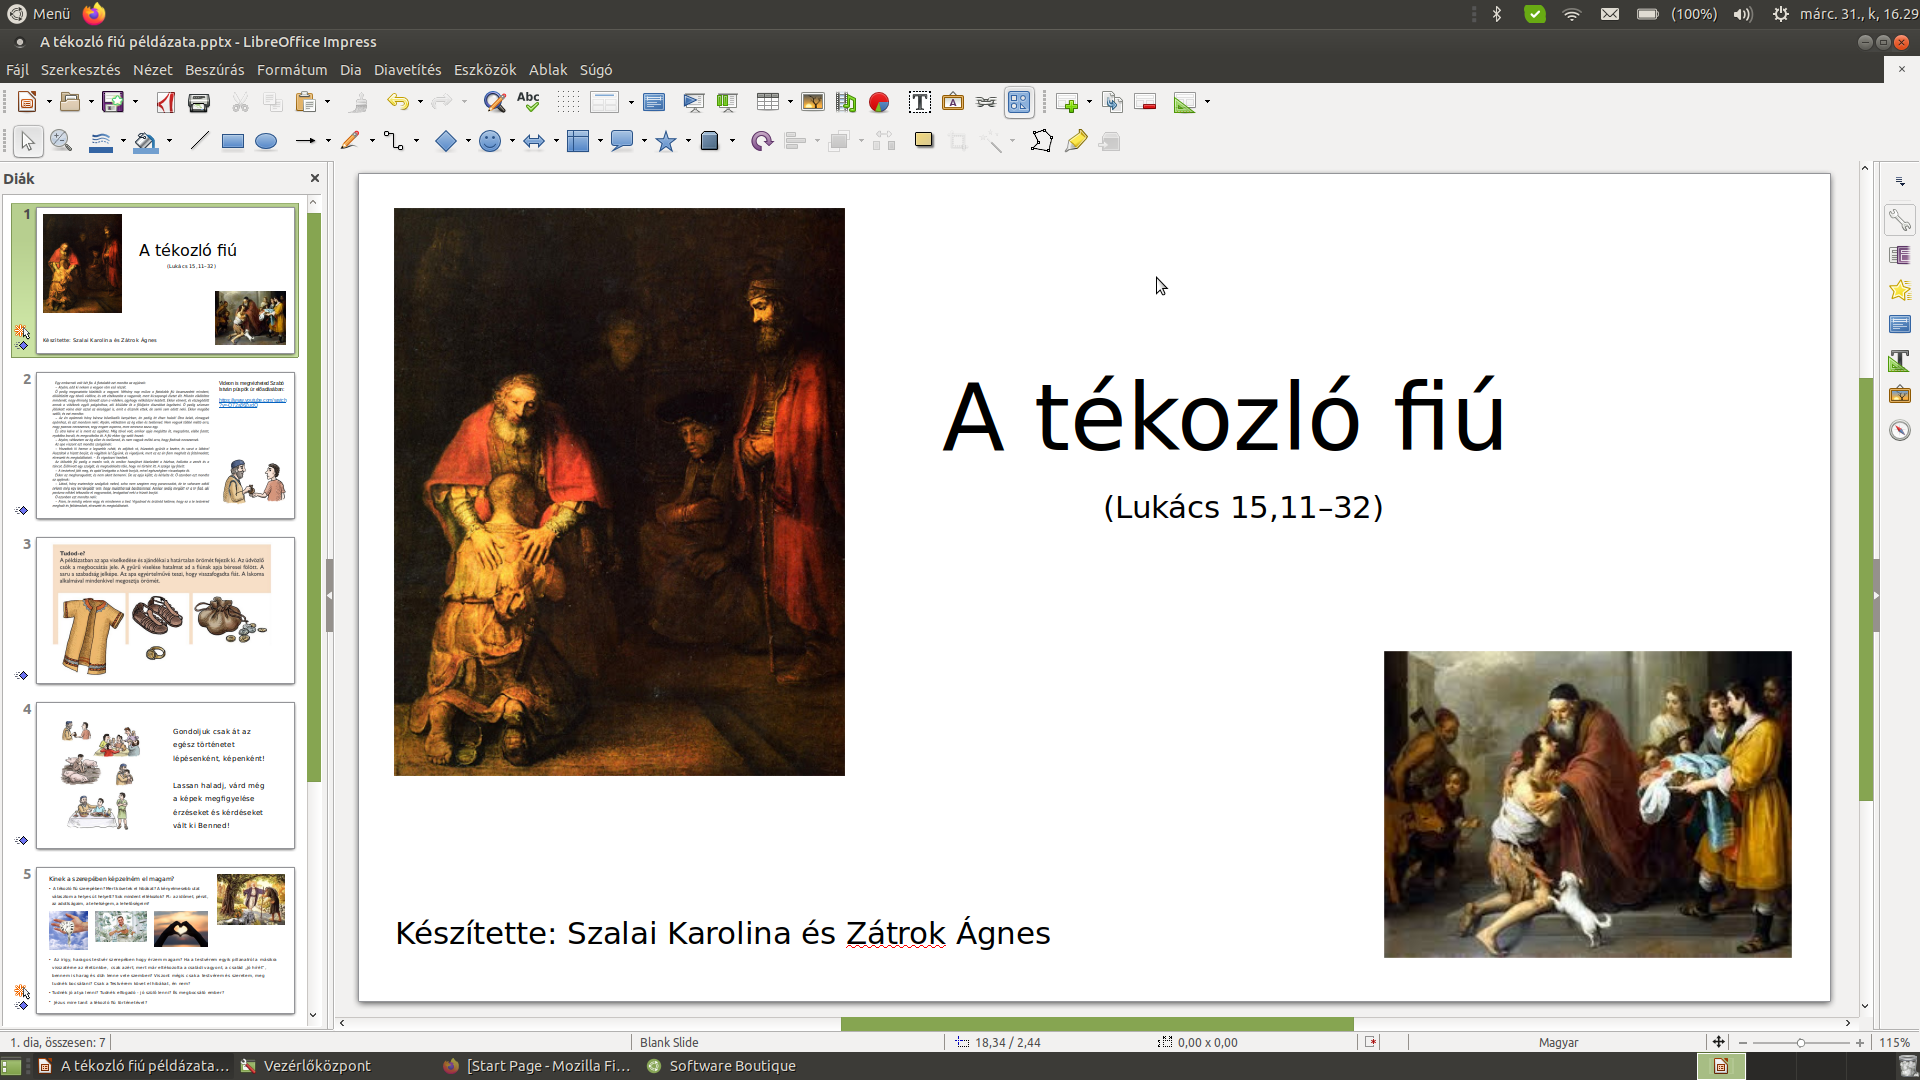This screenshot has height=1080, width=1920.
Task: Open the Formátum menu
Action: [x=292, y=70]
